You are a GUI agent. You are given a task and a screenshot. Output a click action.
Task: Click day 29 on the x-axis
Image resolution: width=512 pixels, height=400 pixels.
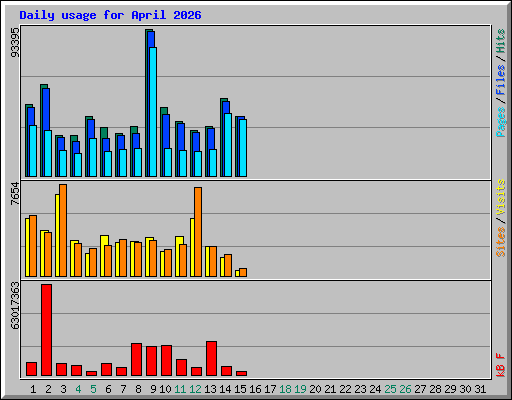[450, 389]
